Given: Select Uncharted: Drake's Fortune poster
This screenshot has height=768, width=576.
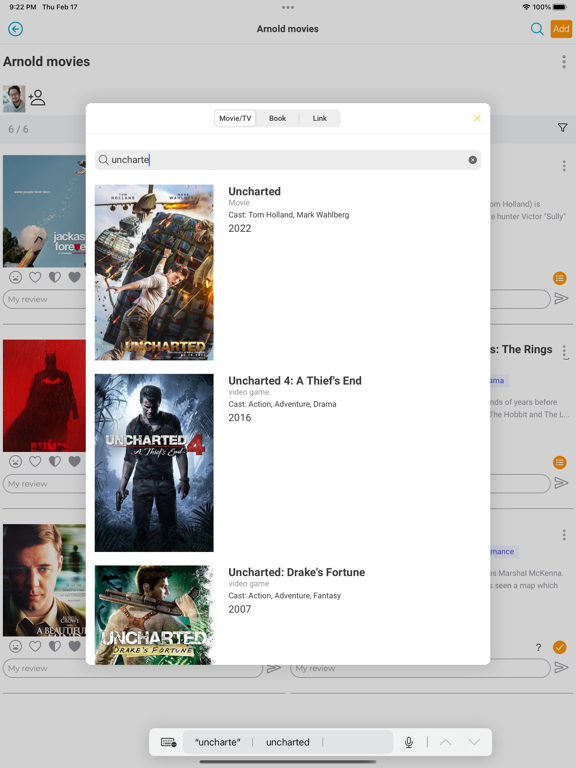Looking at the screenshot, I should point(154,615).
